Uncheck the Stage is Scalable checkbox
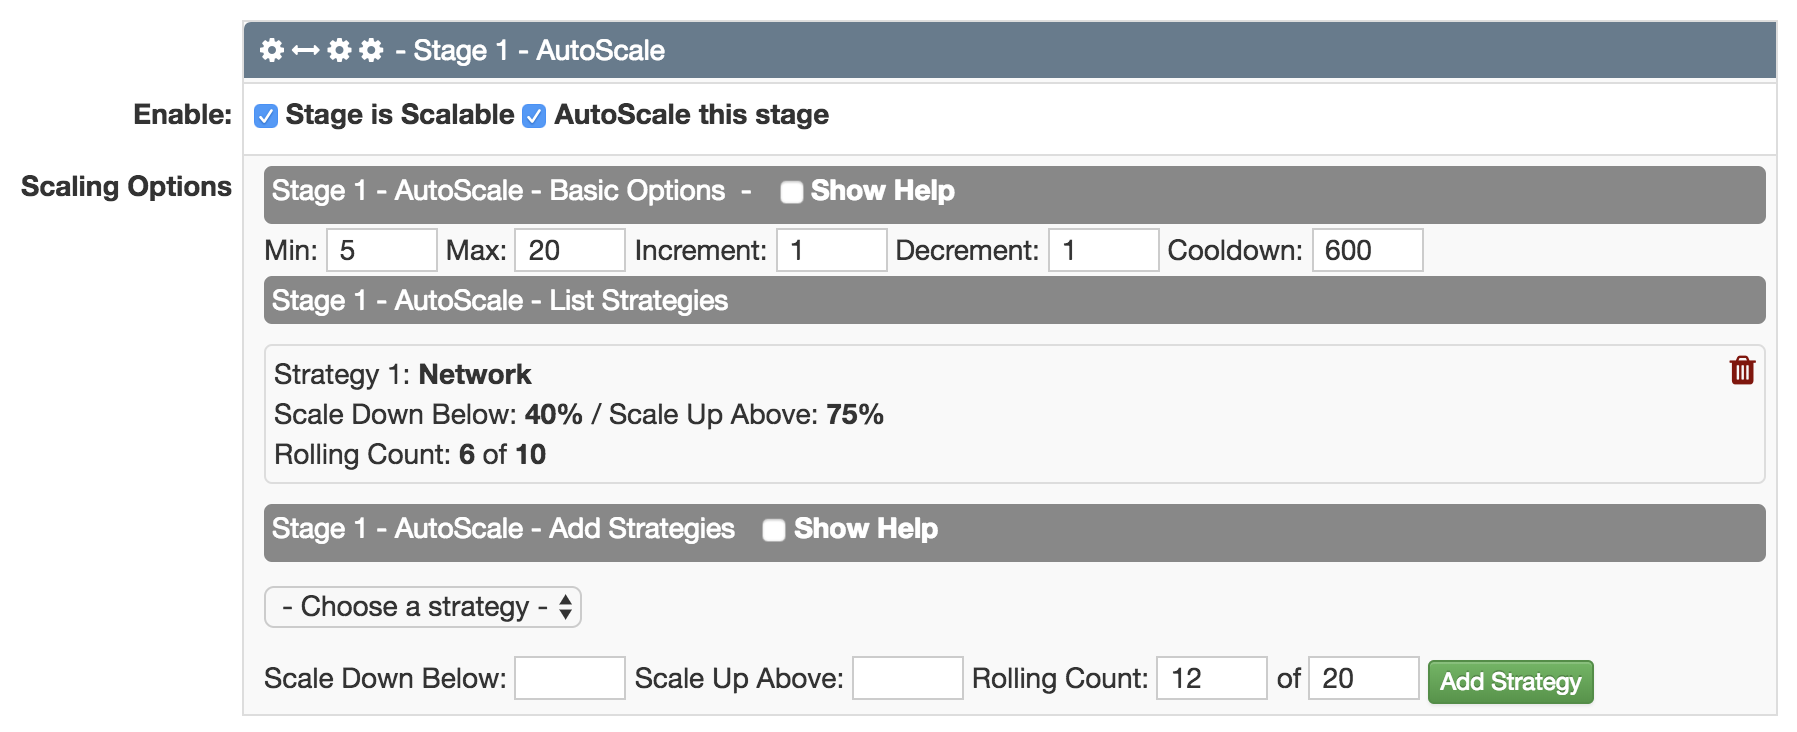Screen dimensions: 1797x732 click(x=266, y=116)
